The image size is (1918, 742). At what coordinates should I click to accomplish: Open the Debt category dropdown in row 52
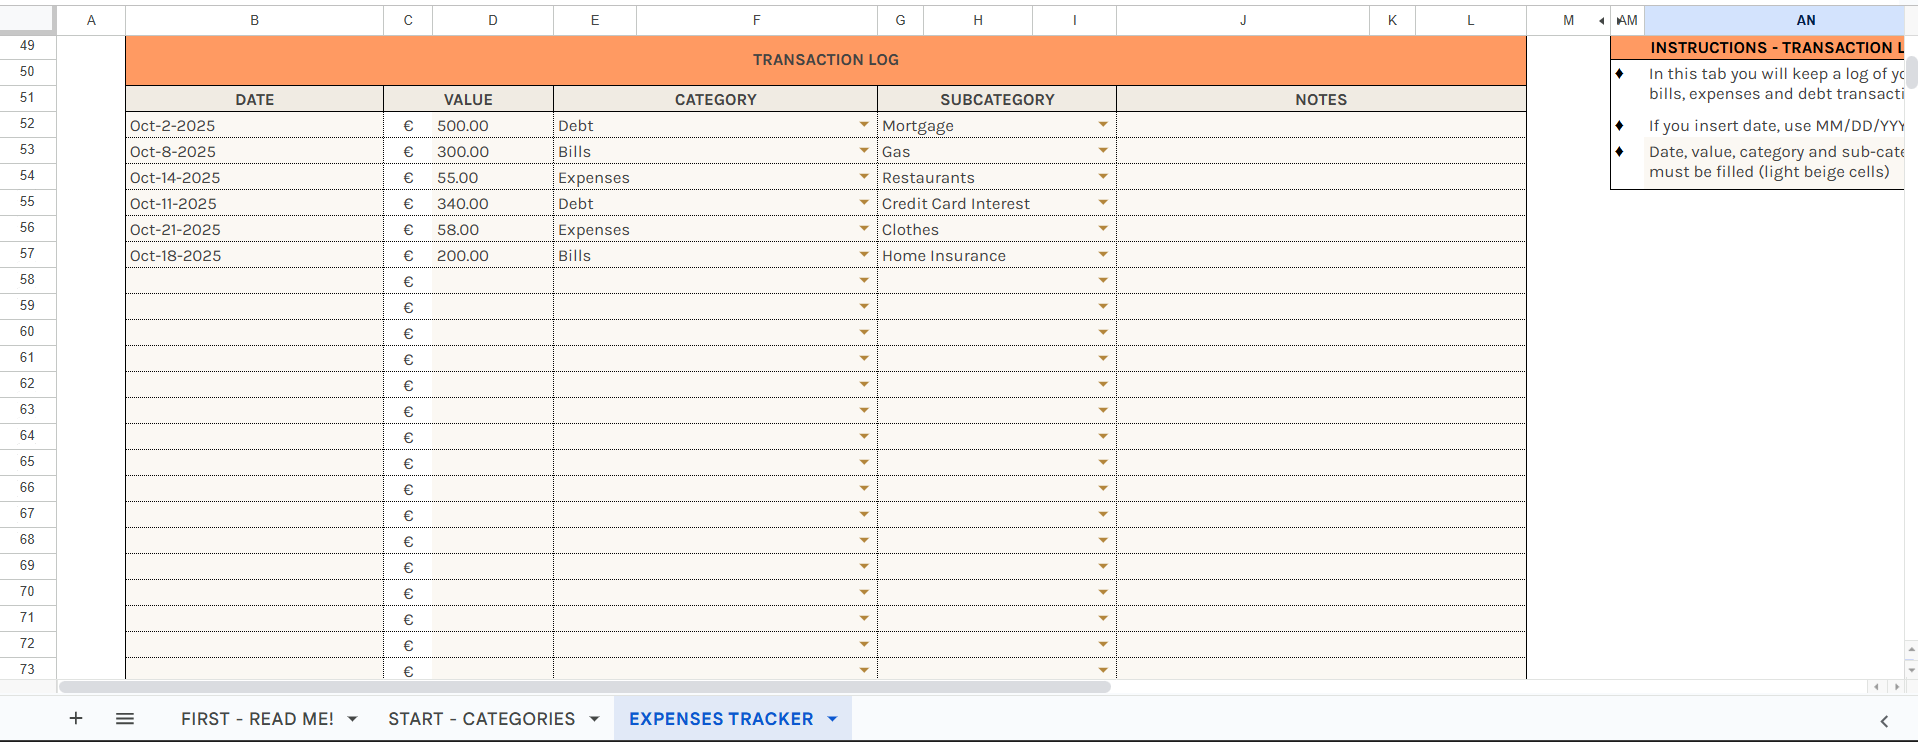coord(864,125)
